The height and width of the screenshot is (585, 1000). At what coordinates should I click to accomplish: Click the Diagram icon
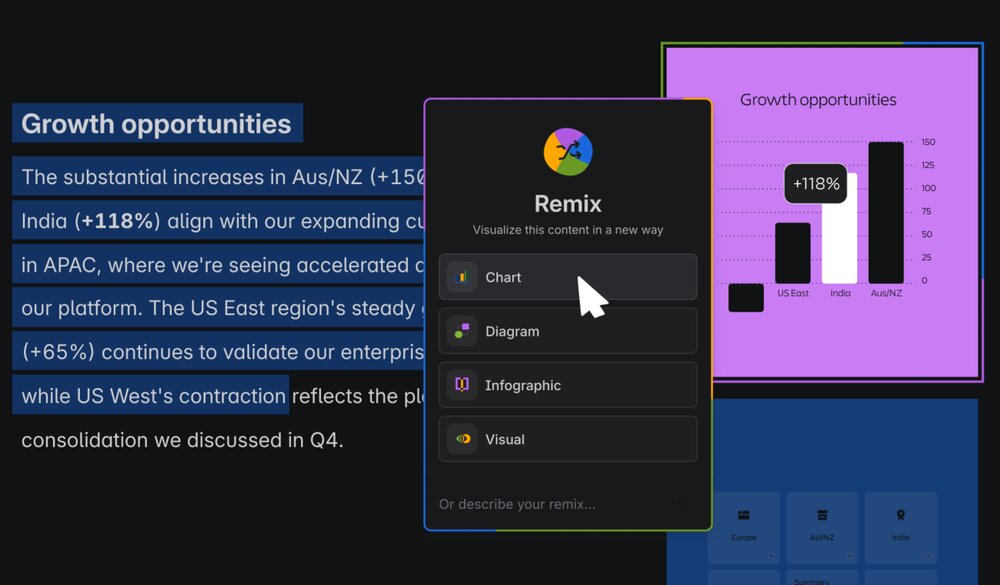[x=461, y=331]
